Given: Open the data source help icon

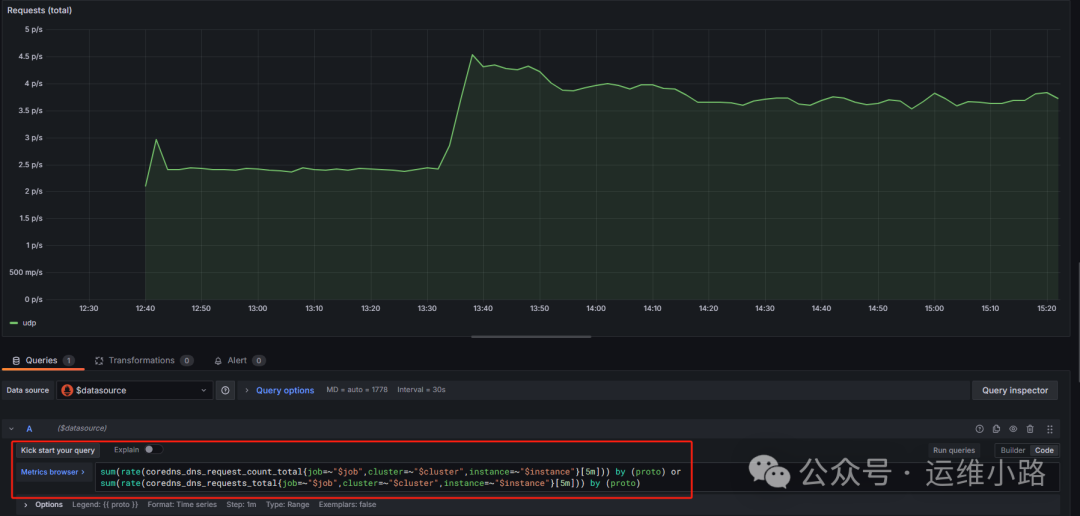Looking at the screenshot, I should (225, 390).
